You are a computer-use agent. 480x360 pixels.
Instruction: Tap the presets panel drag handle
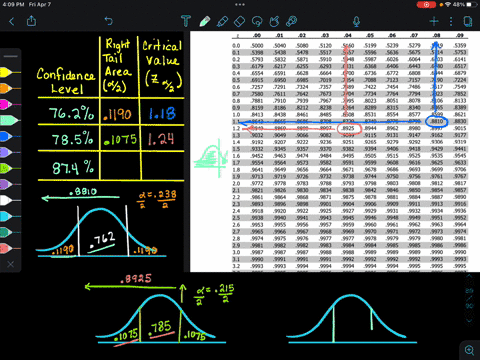pyautogui.click(x=11, y=56)
